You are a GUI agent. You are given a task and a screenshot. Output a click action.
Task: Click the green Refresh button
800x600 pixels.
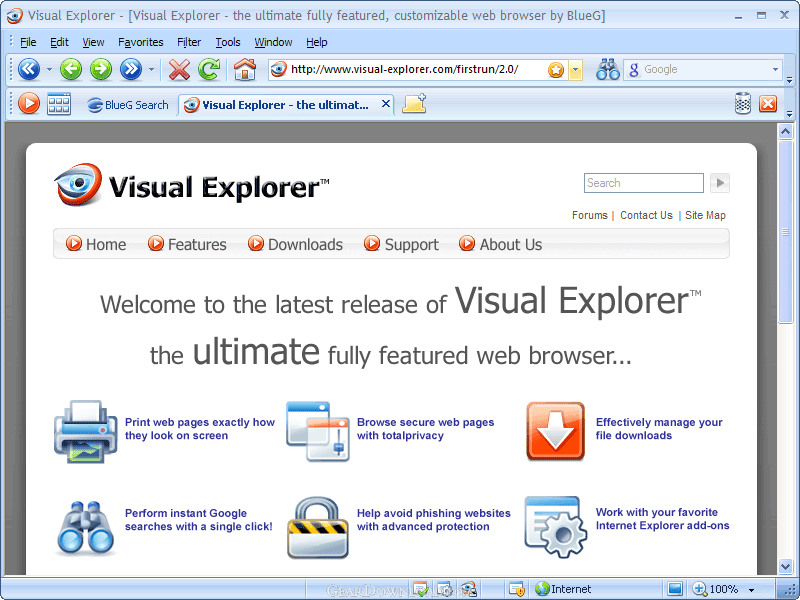point(209,69)
